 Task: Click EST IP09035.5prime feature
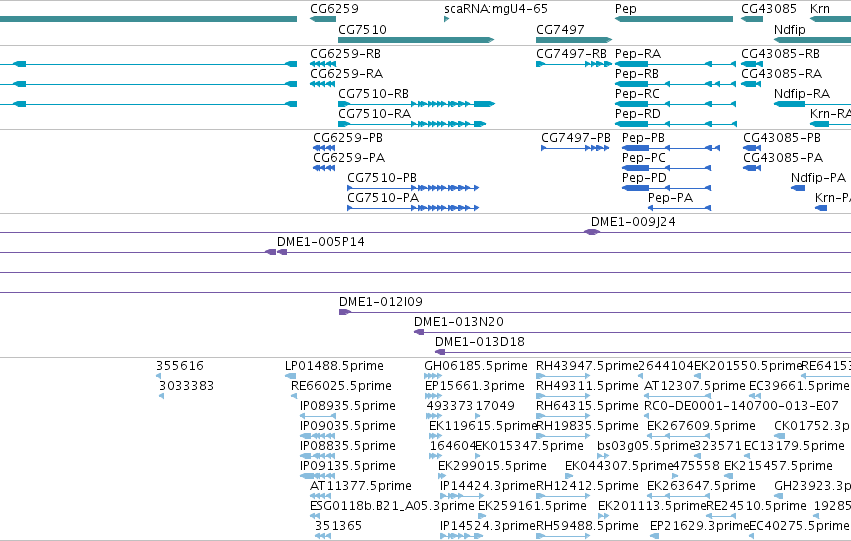tap(317, 436)
